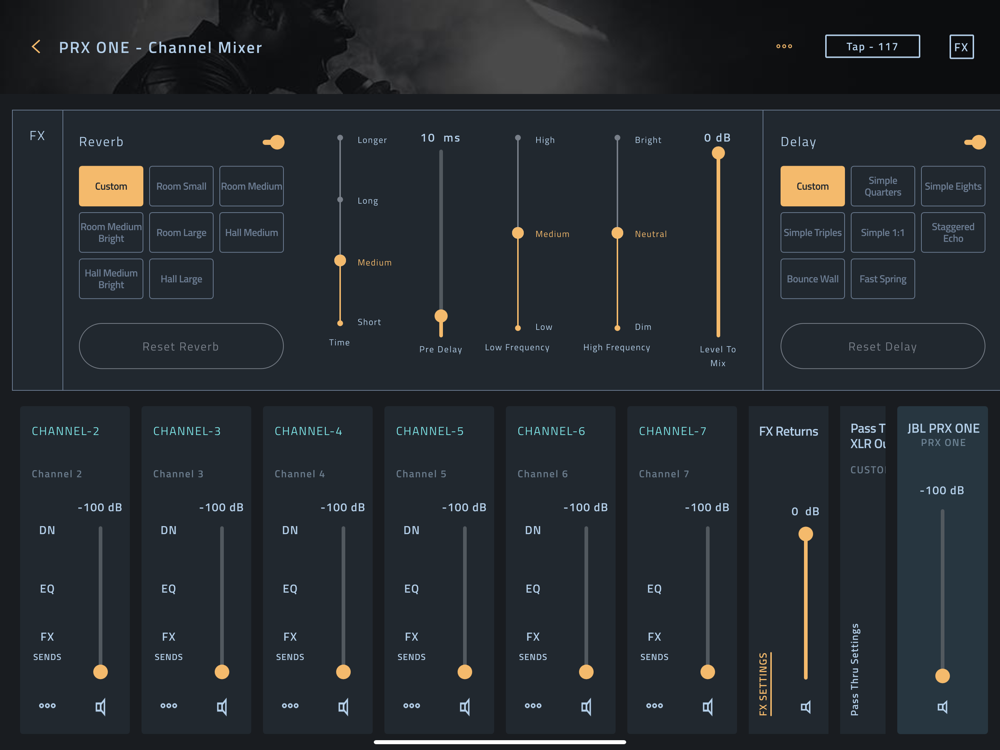Click the Reset Reverb button
1000x750 pixels.
tap(181, 346)
